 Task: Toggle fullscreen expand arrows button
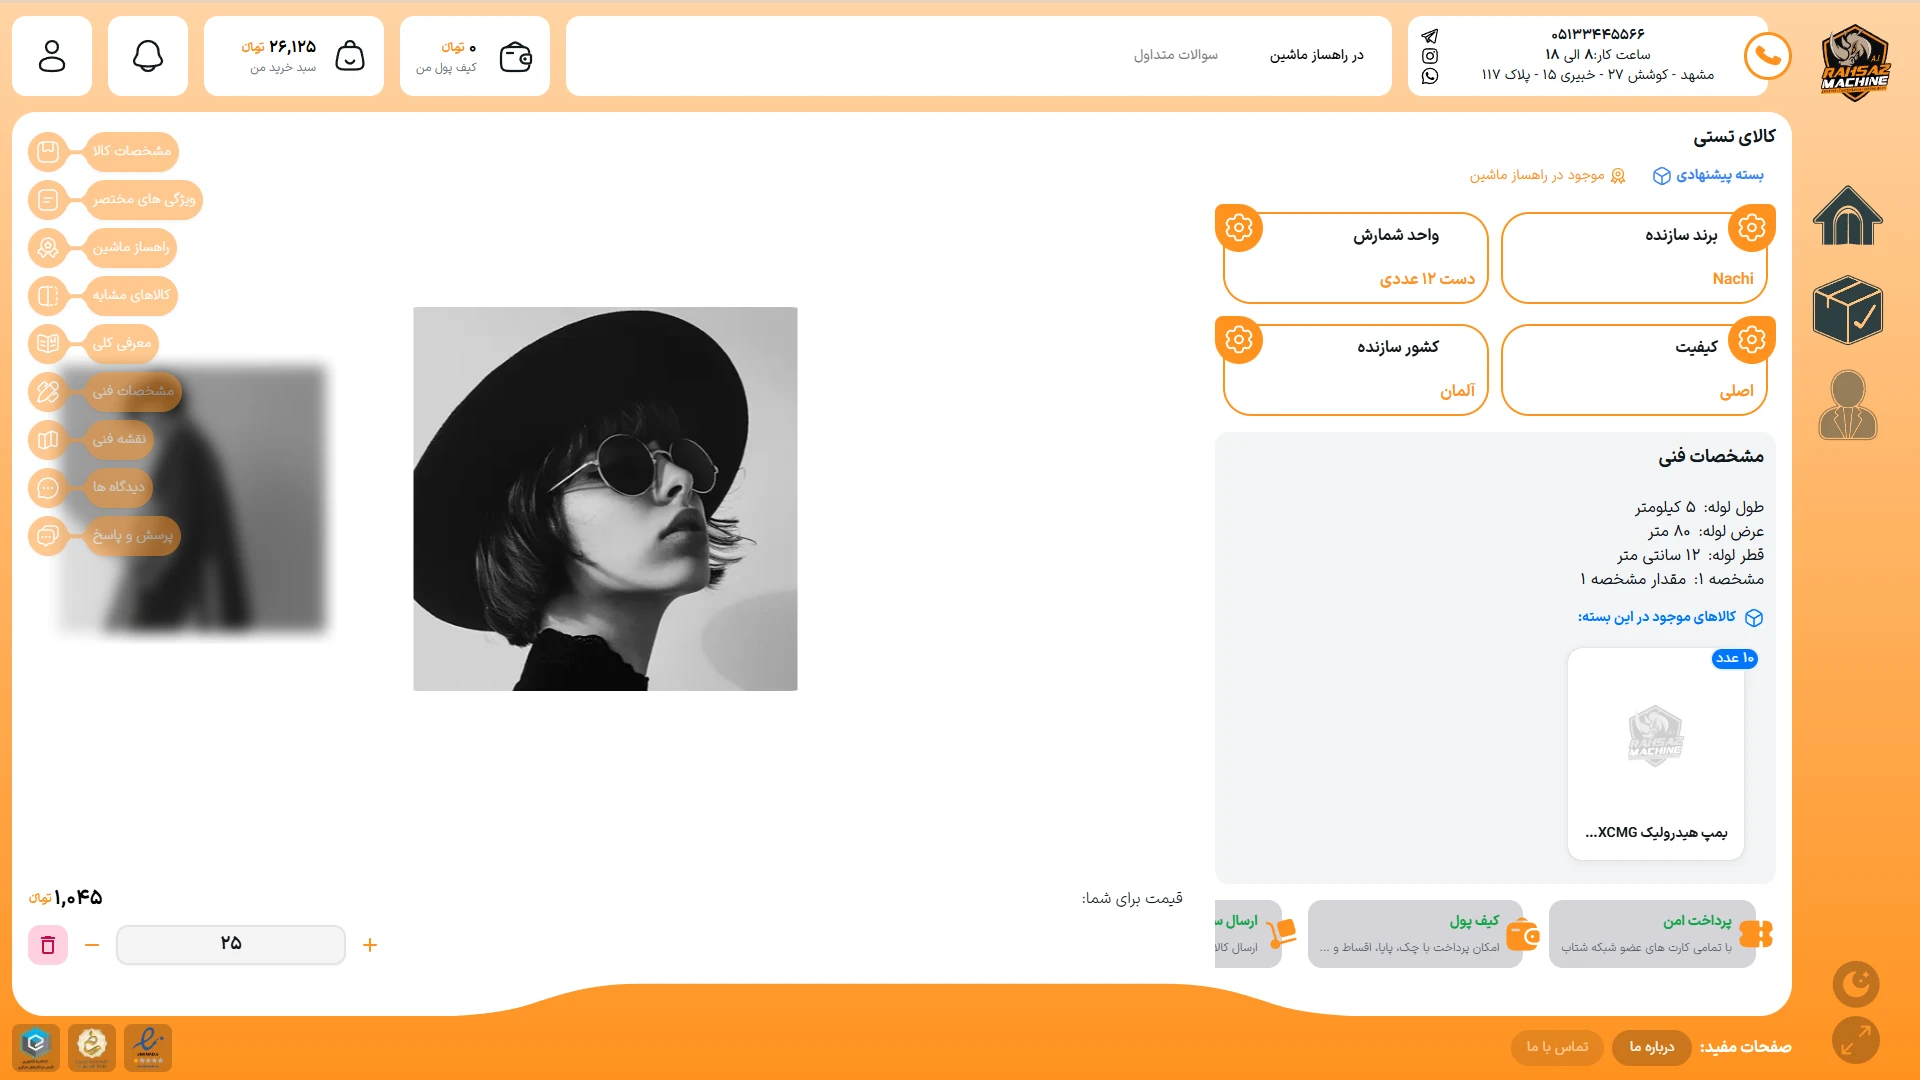(x=1855, y=1040)
